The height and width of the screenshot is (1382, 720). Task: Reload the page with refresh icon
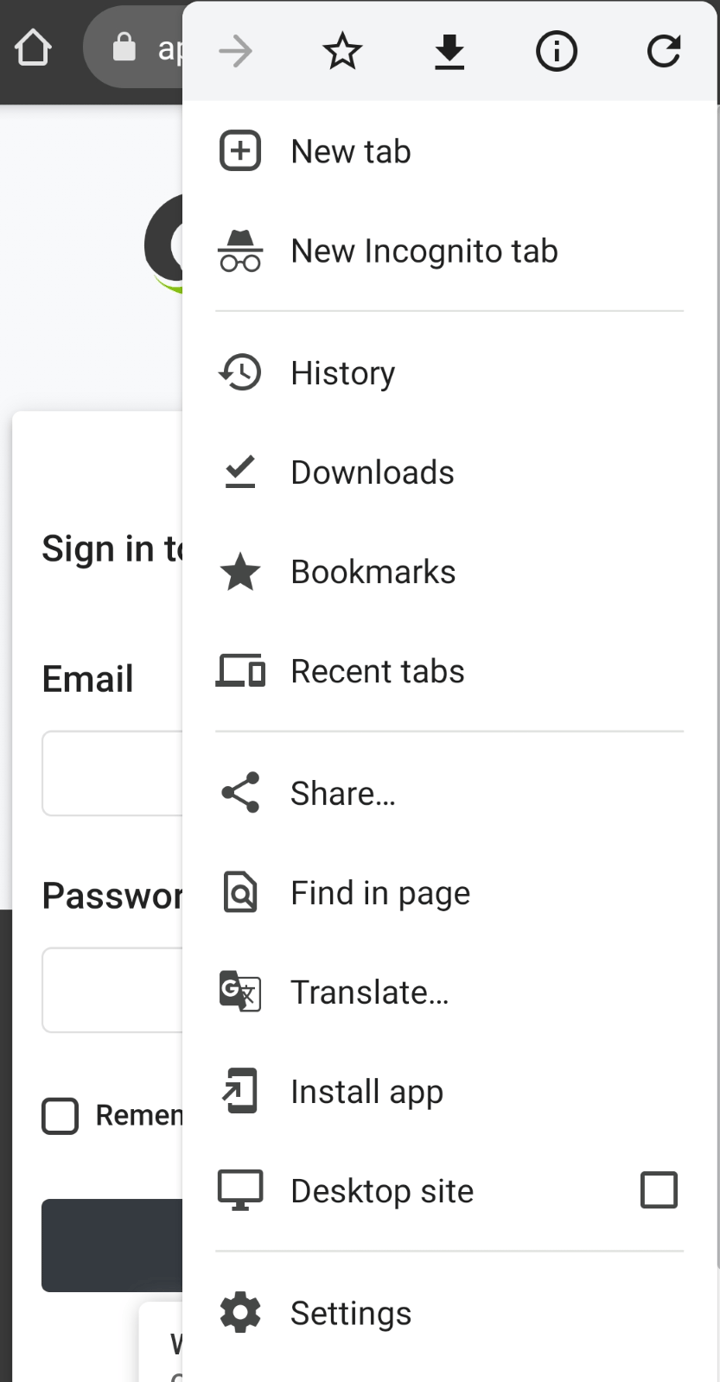tap(663, 51)
